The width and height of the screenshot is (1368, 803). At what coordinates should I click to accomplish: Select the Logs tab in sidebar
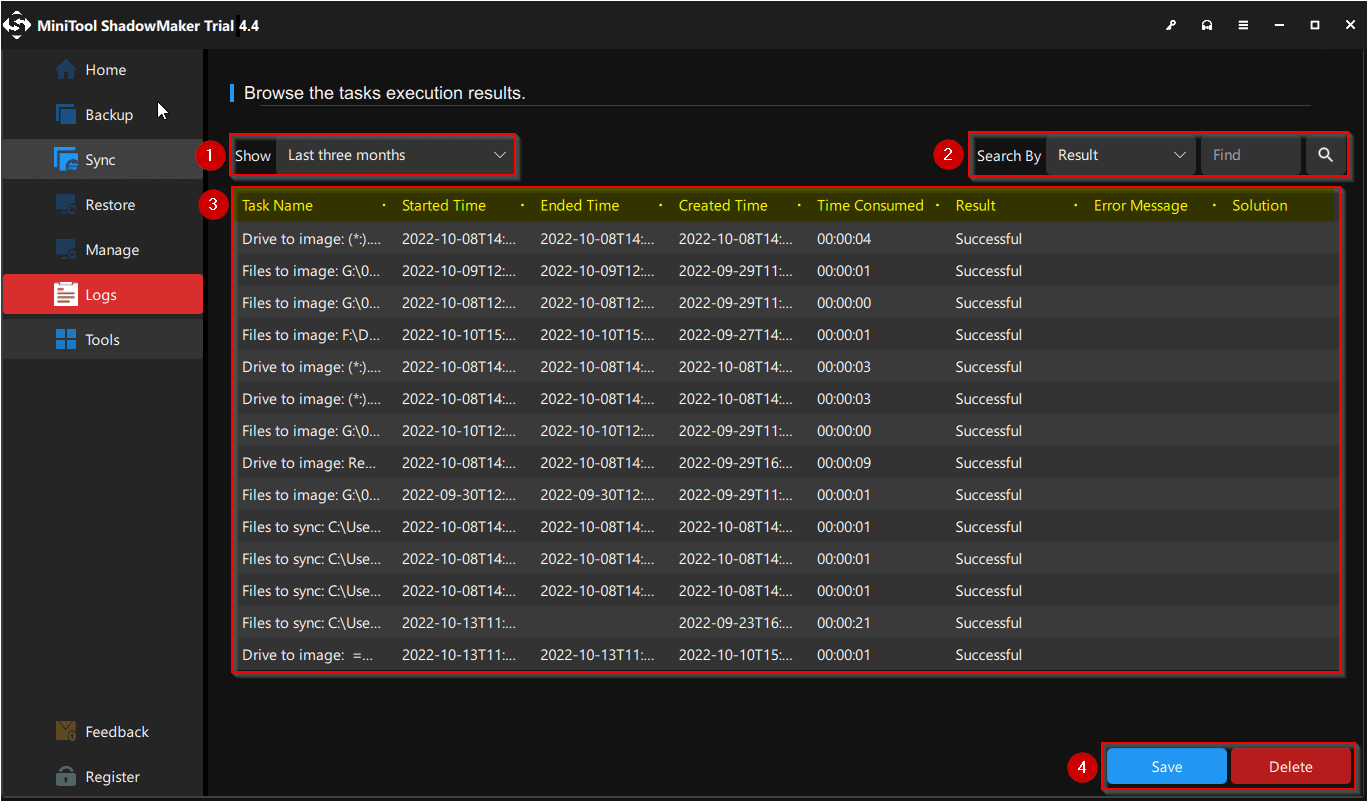(102, 295)
